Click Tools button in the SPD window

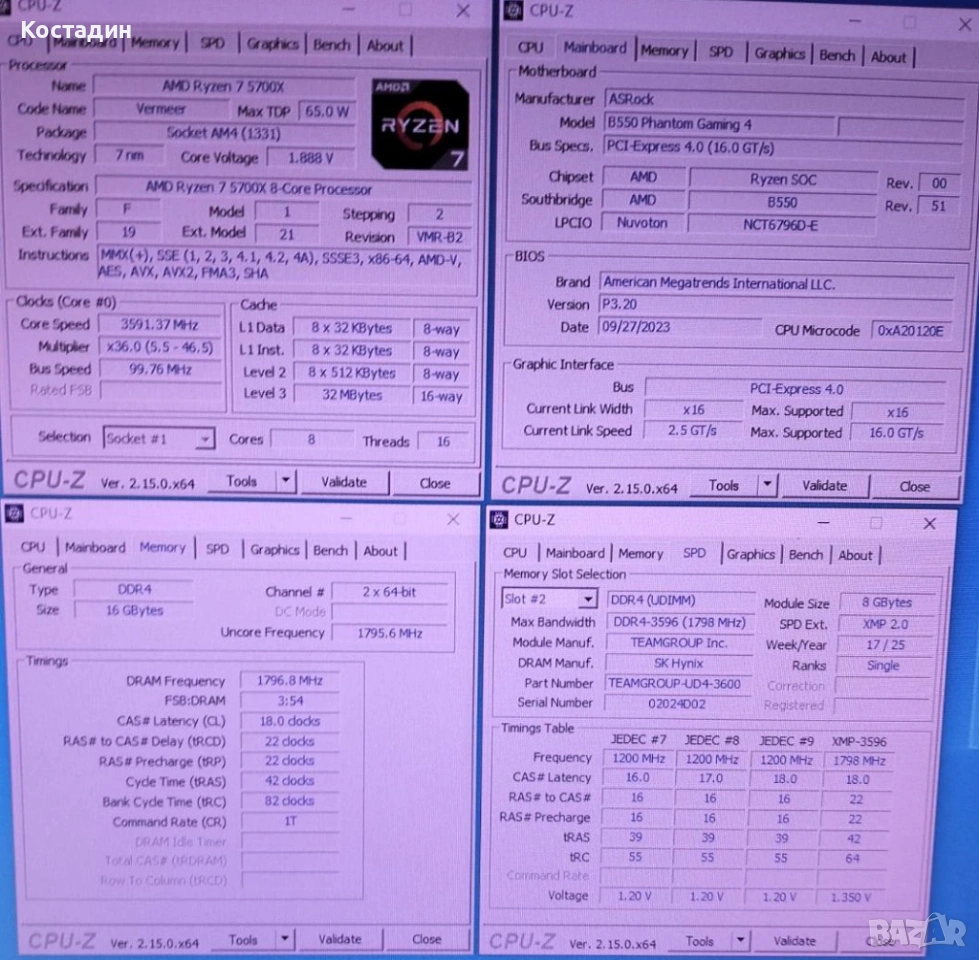coord(699,940)
